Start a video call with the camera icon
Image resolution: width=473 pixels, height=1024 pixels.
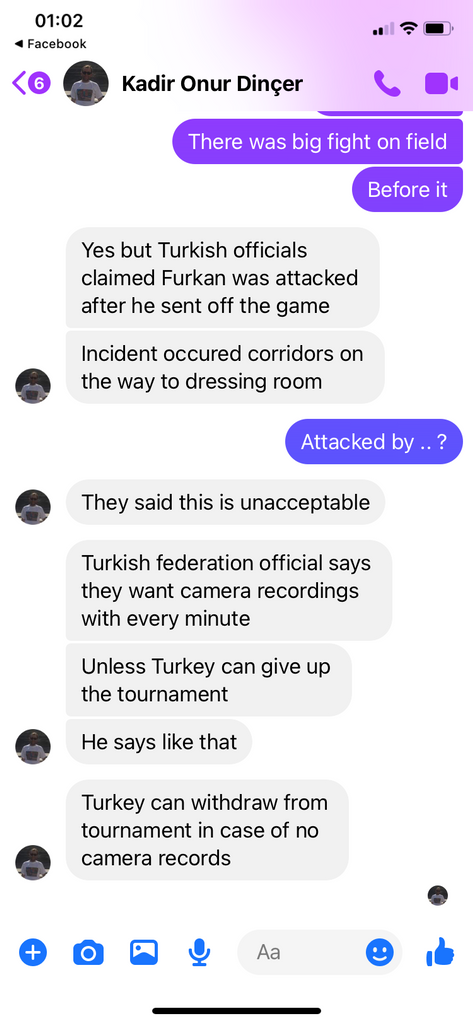tap(442, 84)
